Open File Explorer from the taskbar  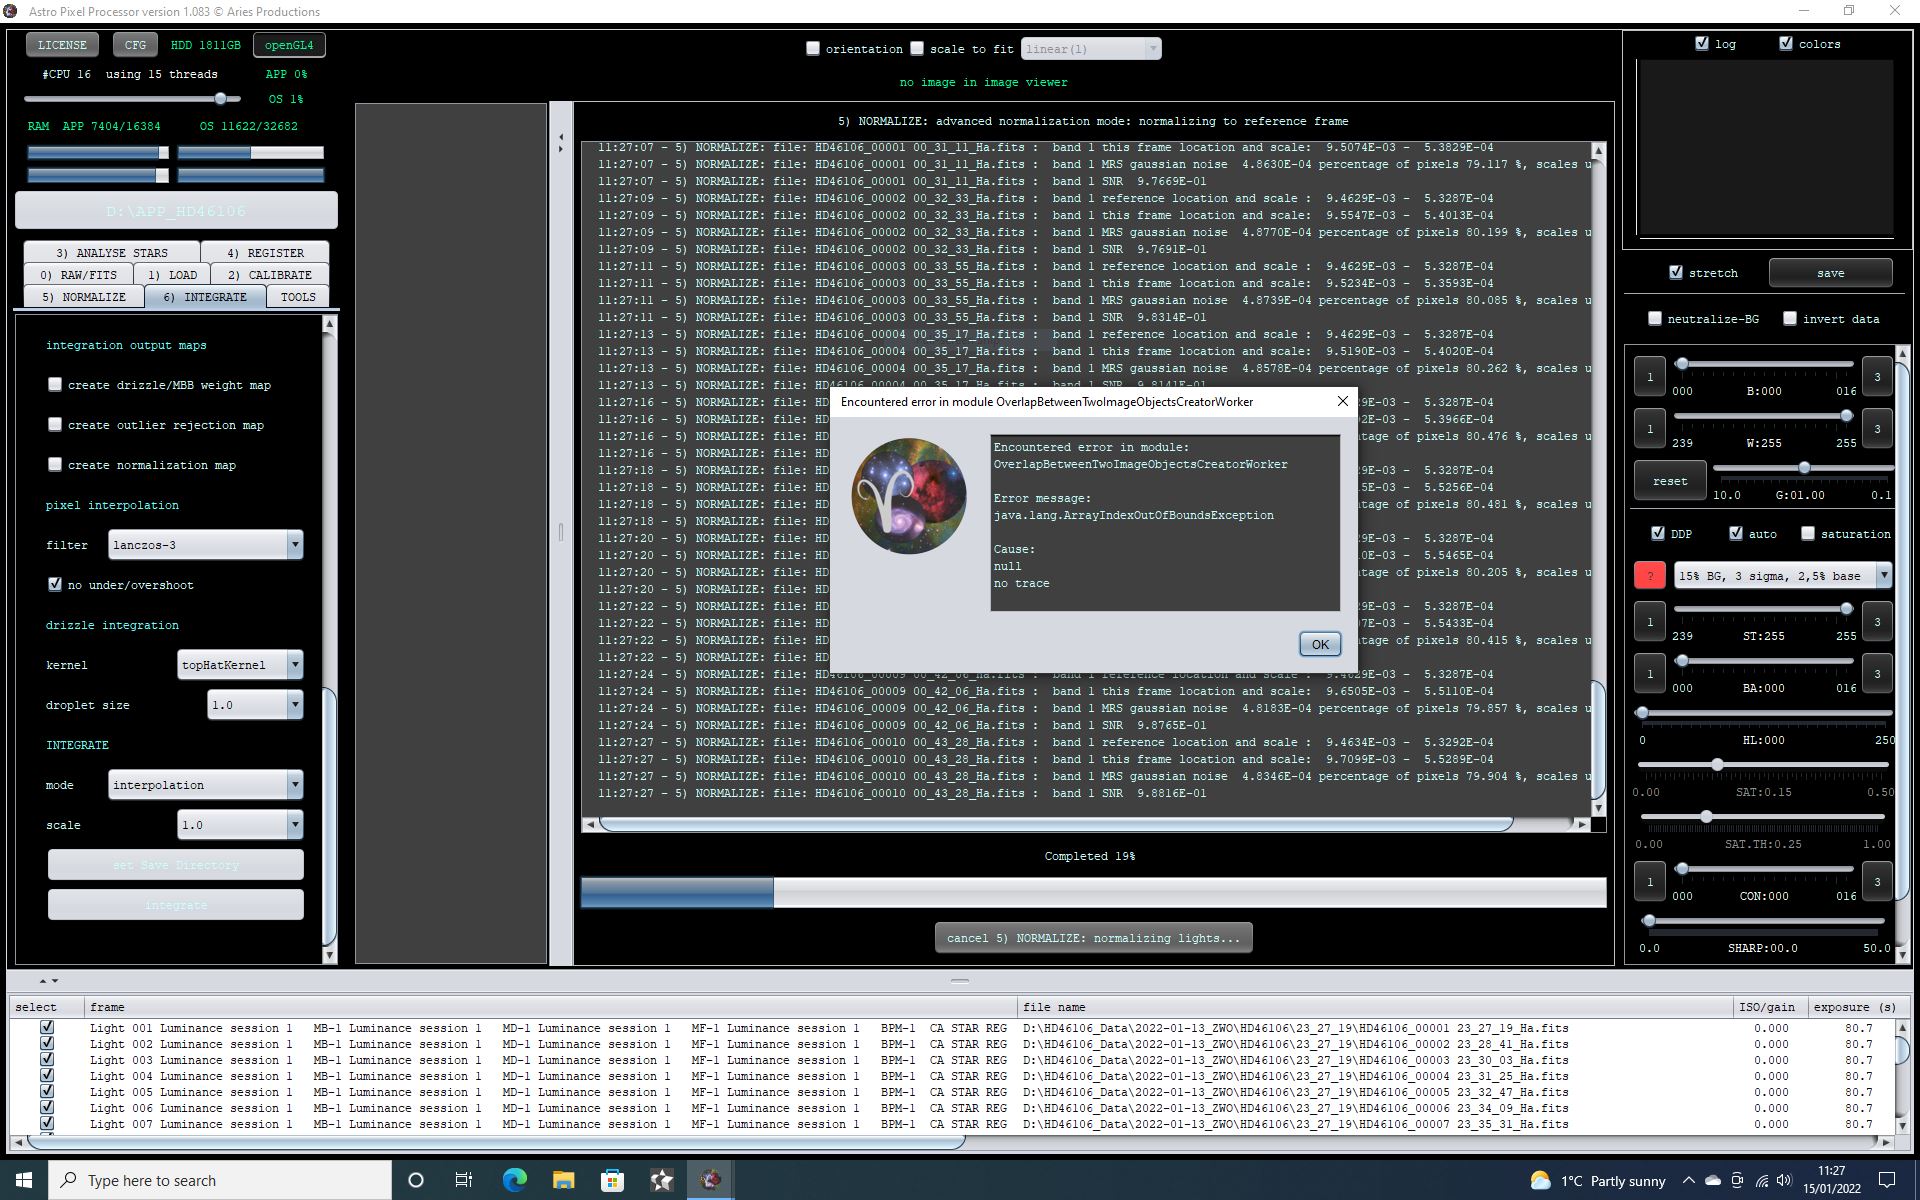point(563,1180)
